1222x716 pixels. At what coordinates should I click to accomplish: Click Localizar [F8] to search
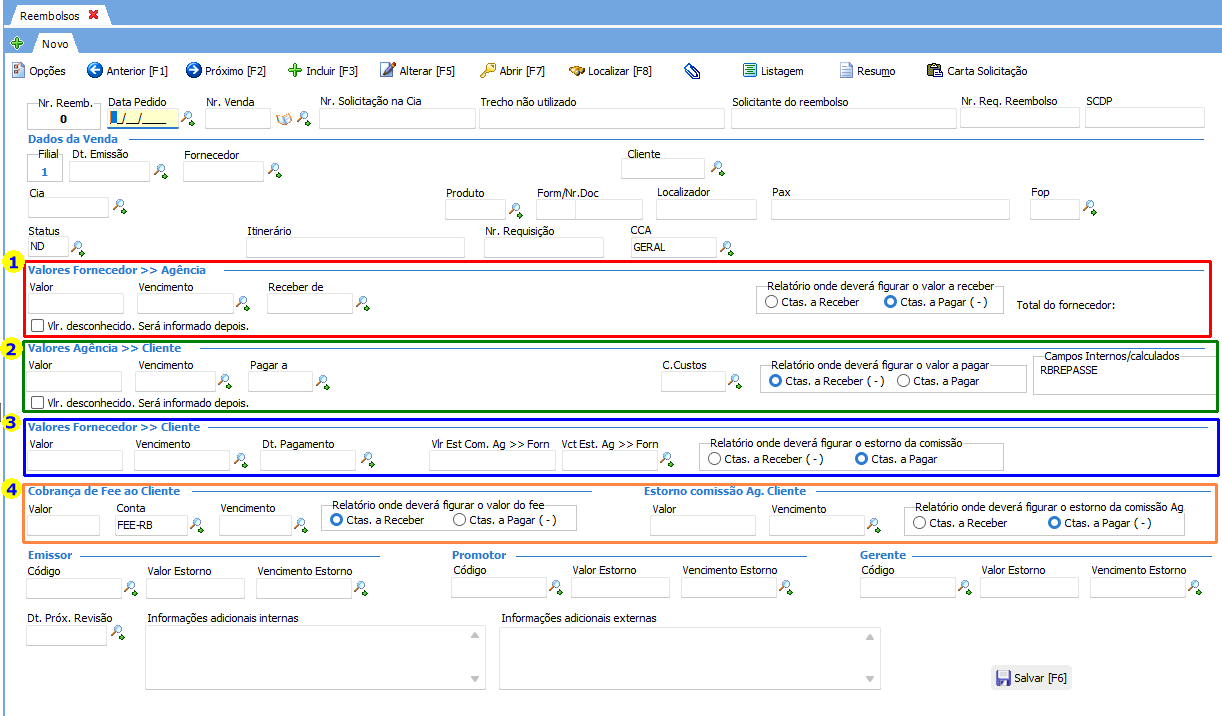pos(610,71)
